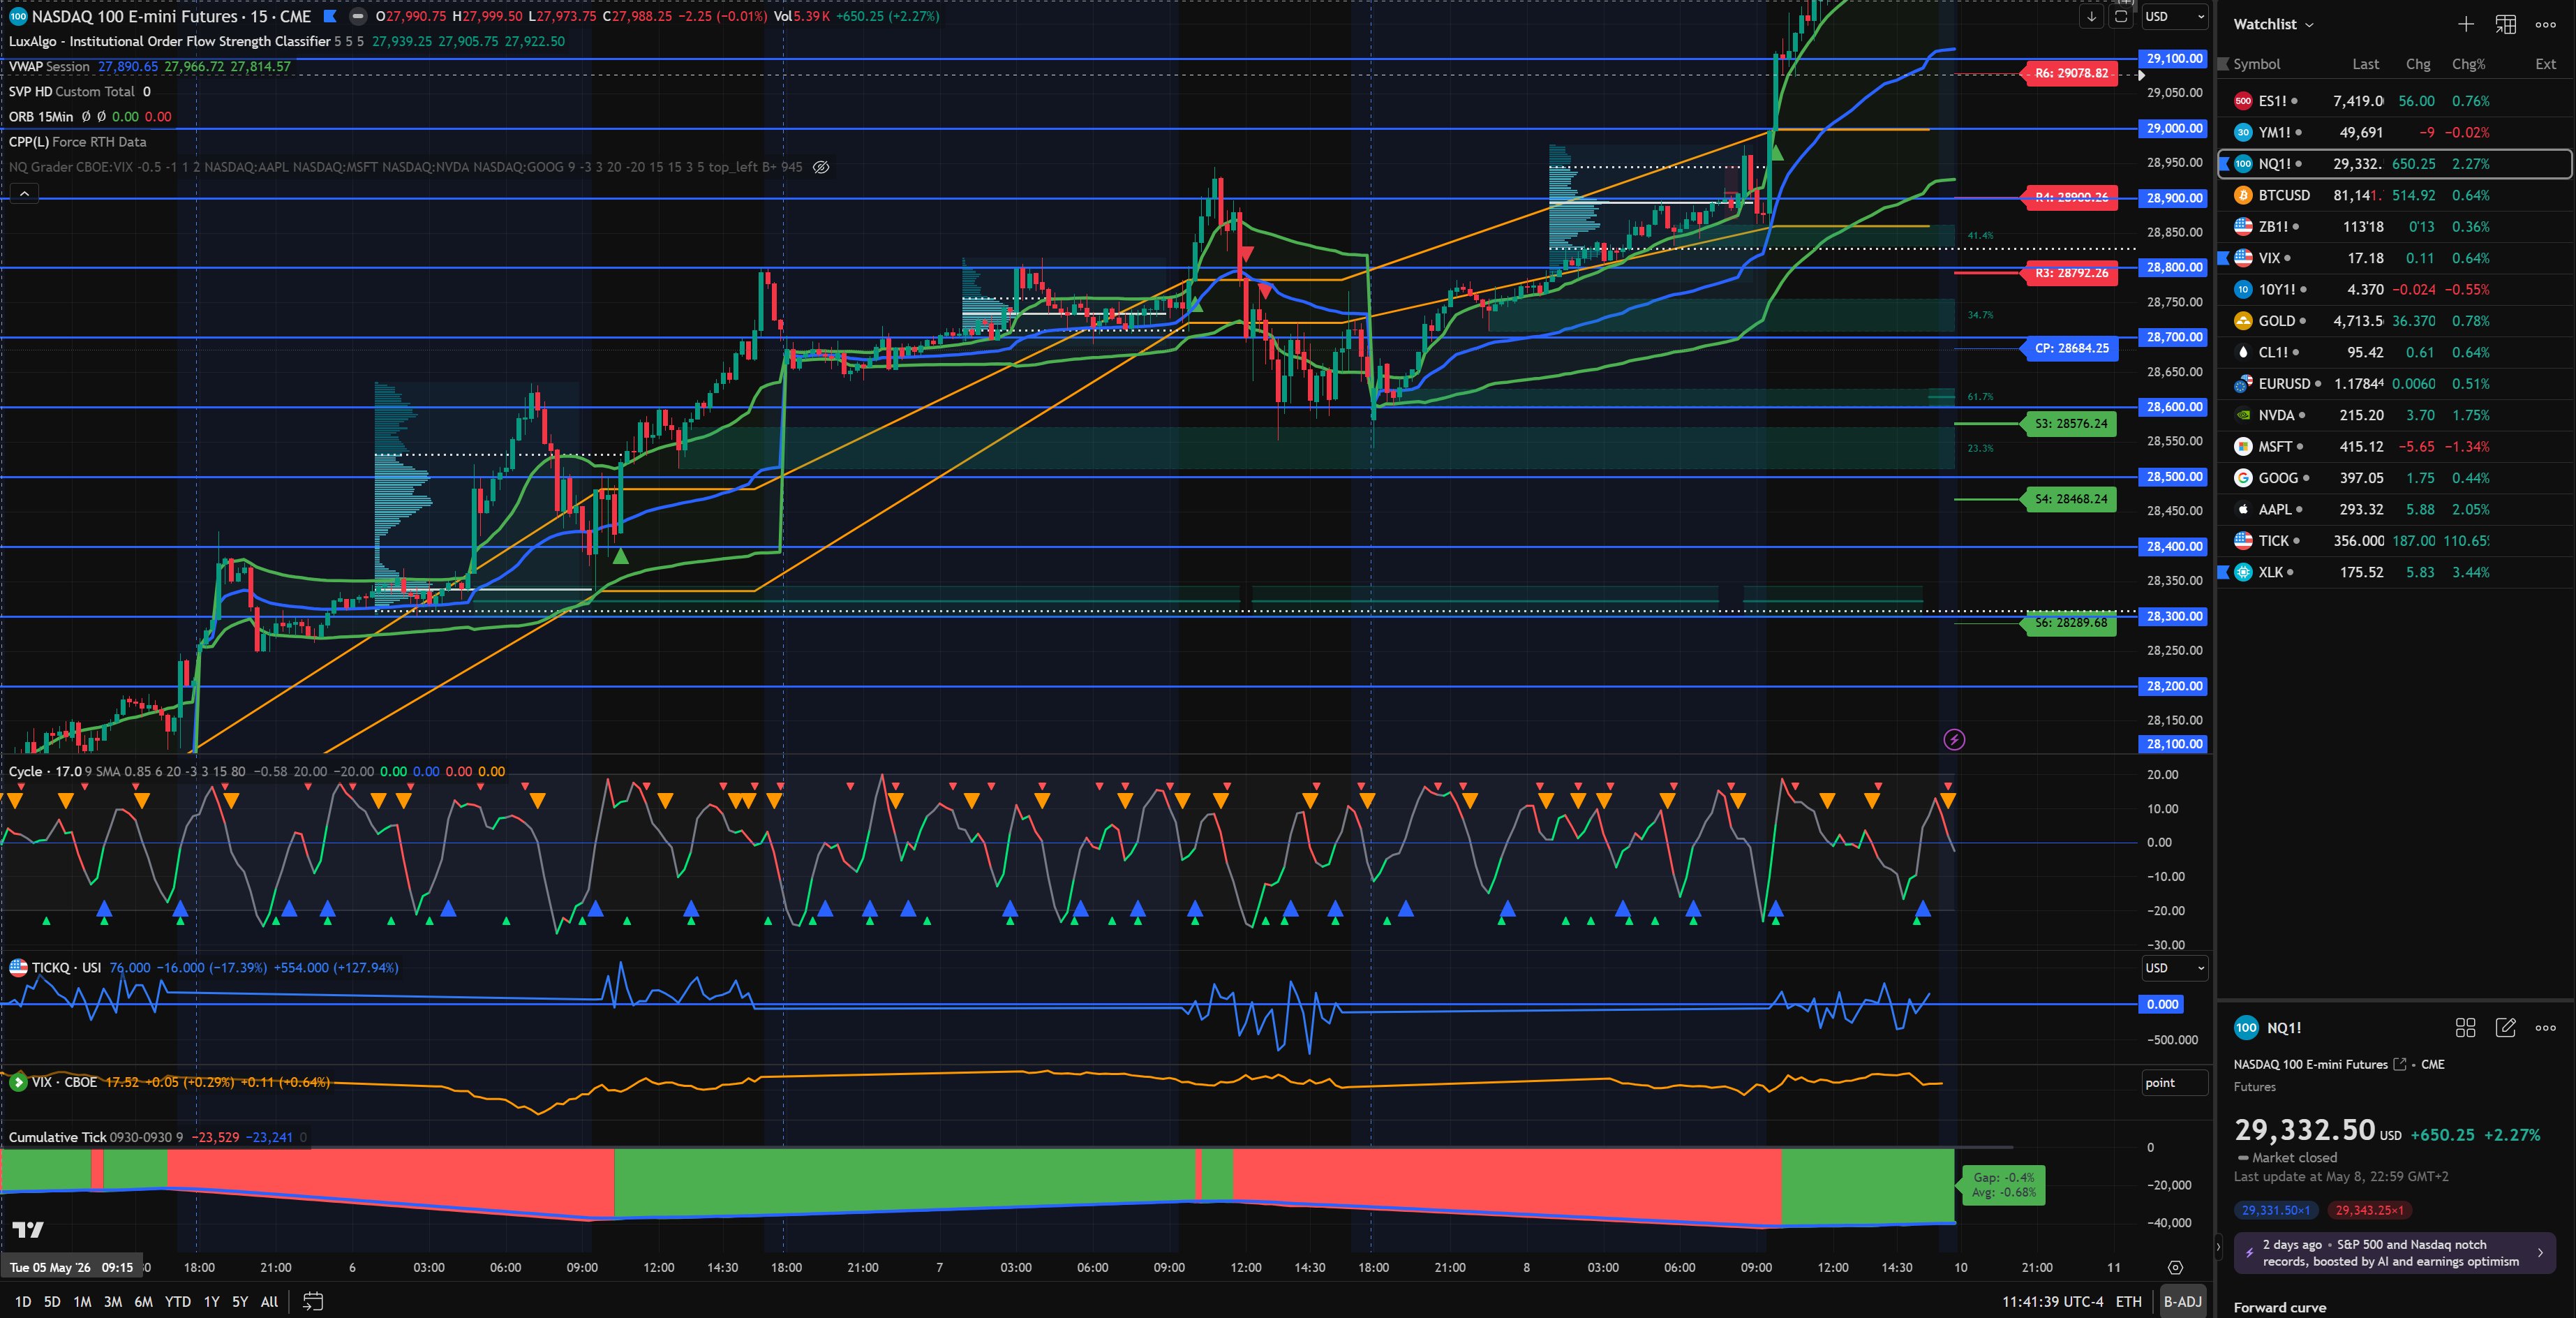Select the 1M time range
This screenshot has width=2576, height=1318.
[82, 1301]
